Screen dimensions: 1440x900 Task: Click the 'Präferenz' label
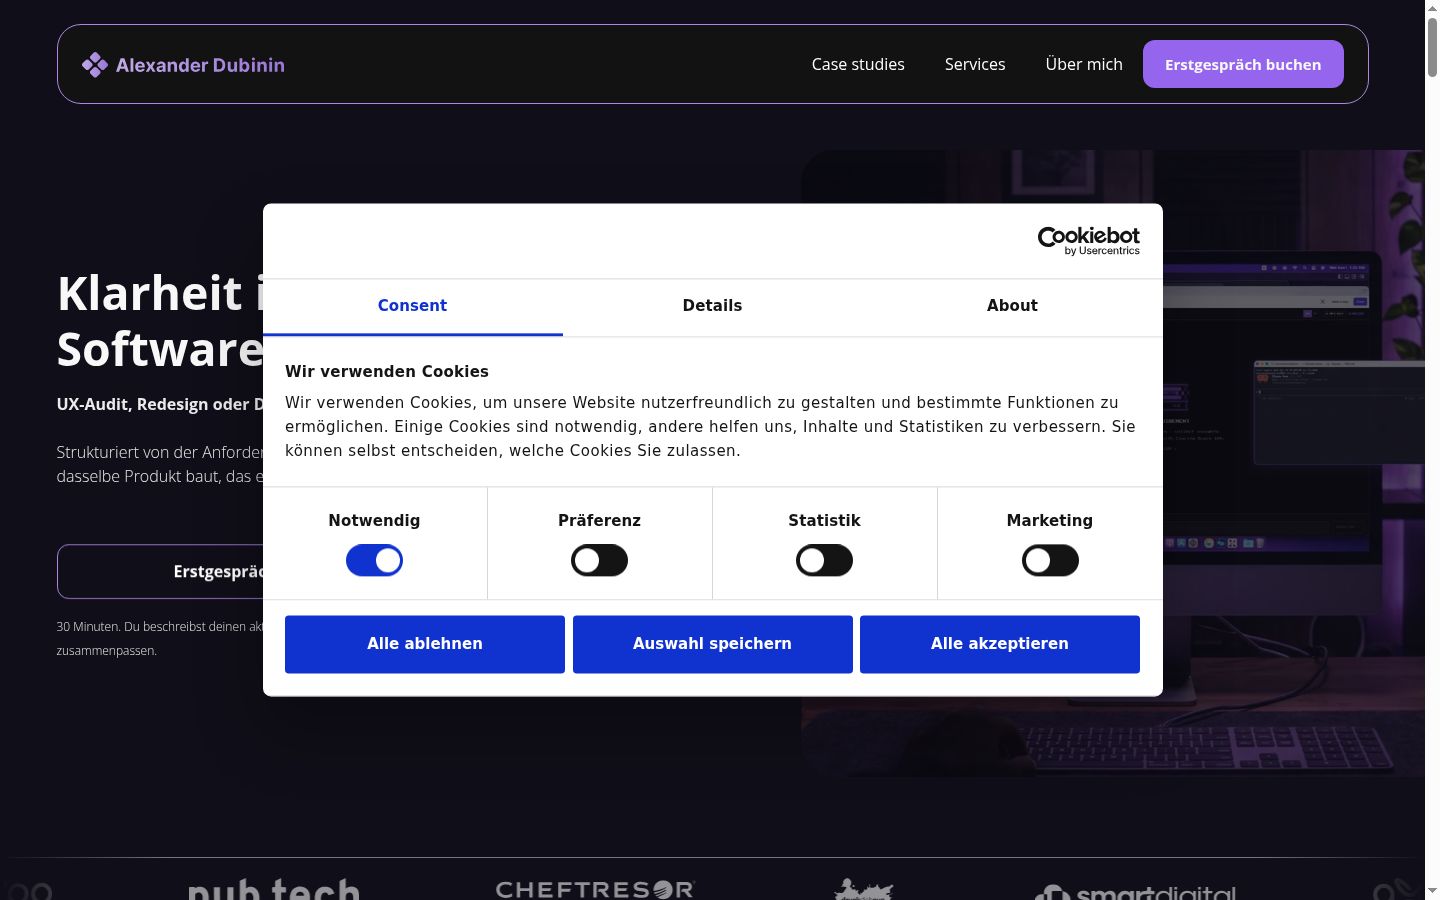[599, 521]
